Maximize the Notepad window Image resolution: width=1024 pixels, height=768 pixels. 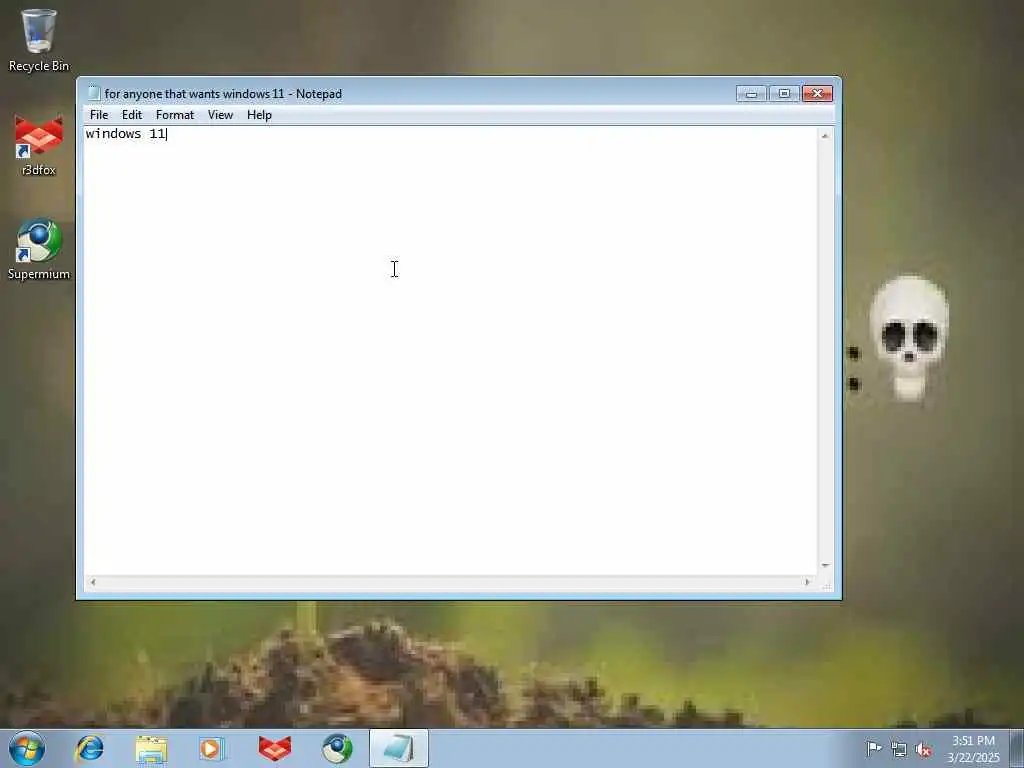pyautogui.click(x=784, y=94)
